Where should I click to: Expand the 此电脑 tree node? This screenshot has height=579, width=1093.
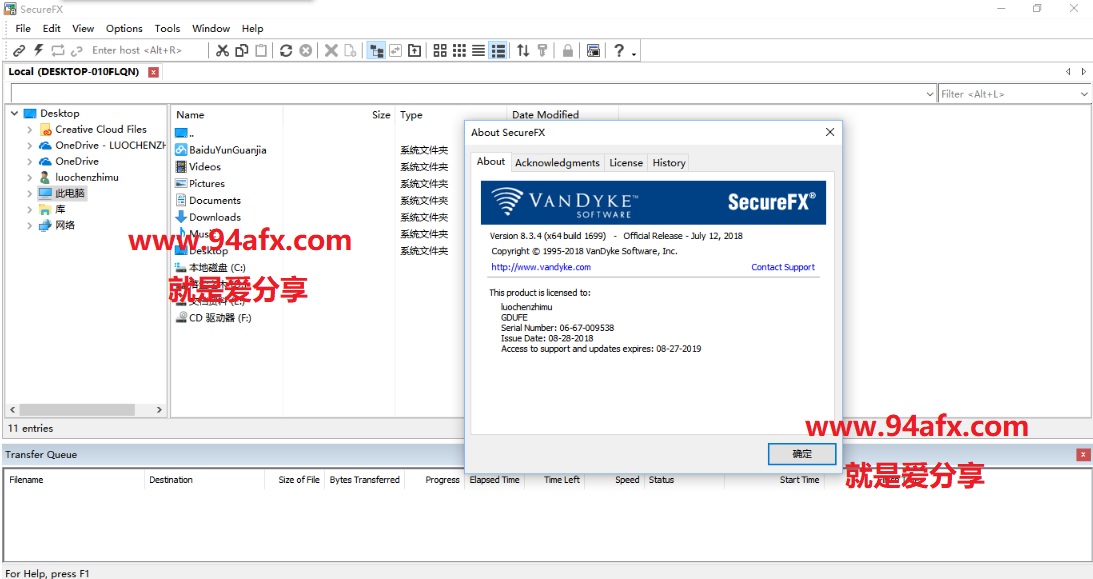click(x=29, y=193)
